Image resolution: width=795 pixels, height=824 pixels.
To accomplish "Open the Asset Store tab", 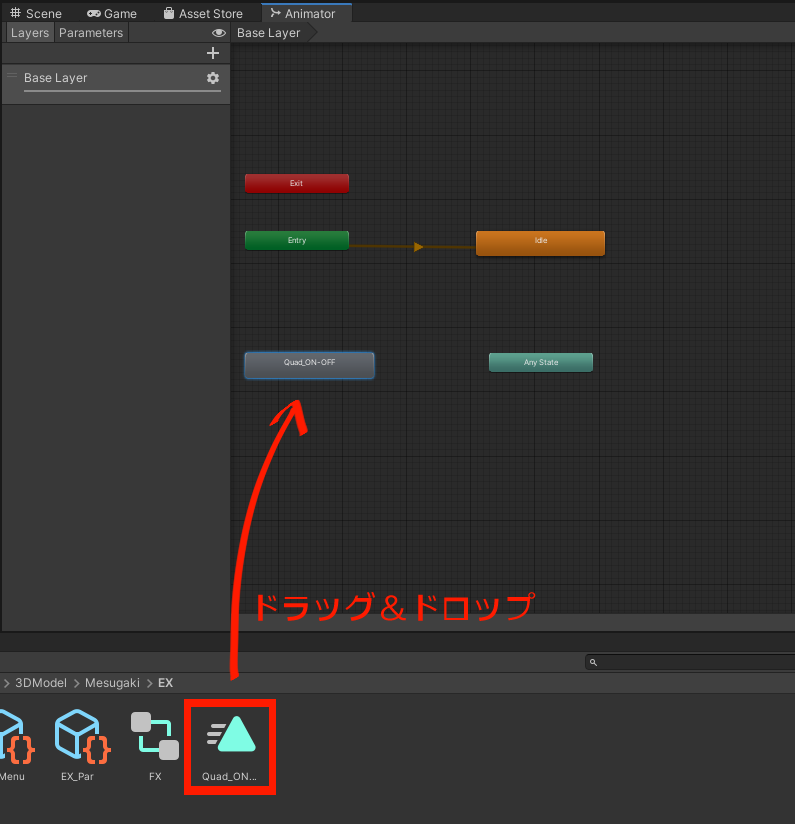I will coord(202,14).
